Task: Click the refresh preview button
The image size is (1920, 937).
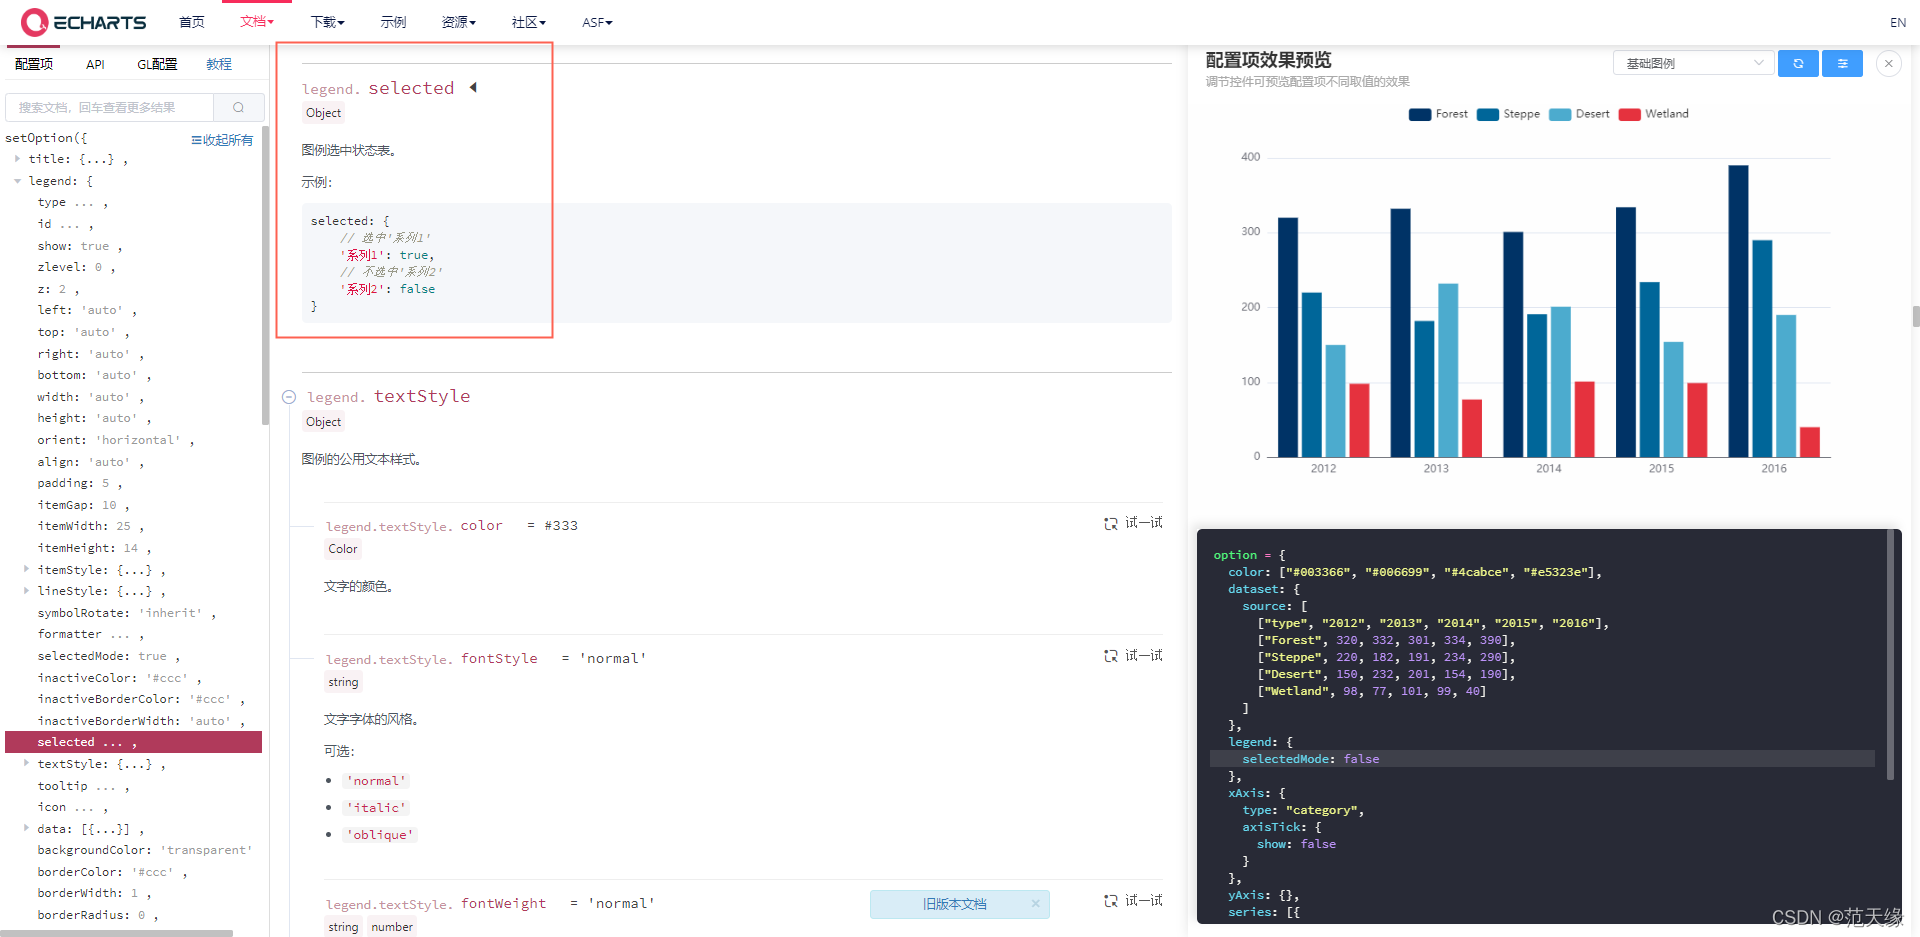Action: click(1798, 63)
